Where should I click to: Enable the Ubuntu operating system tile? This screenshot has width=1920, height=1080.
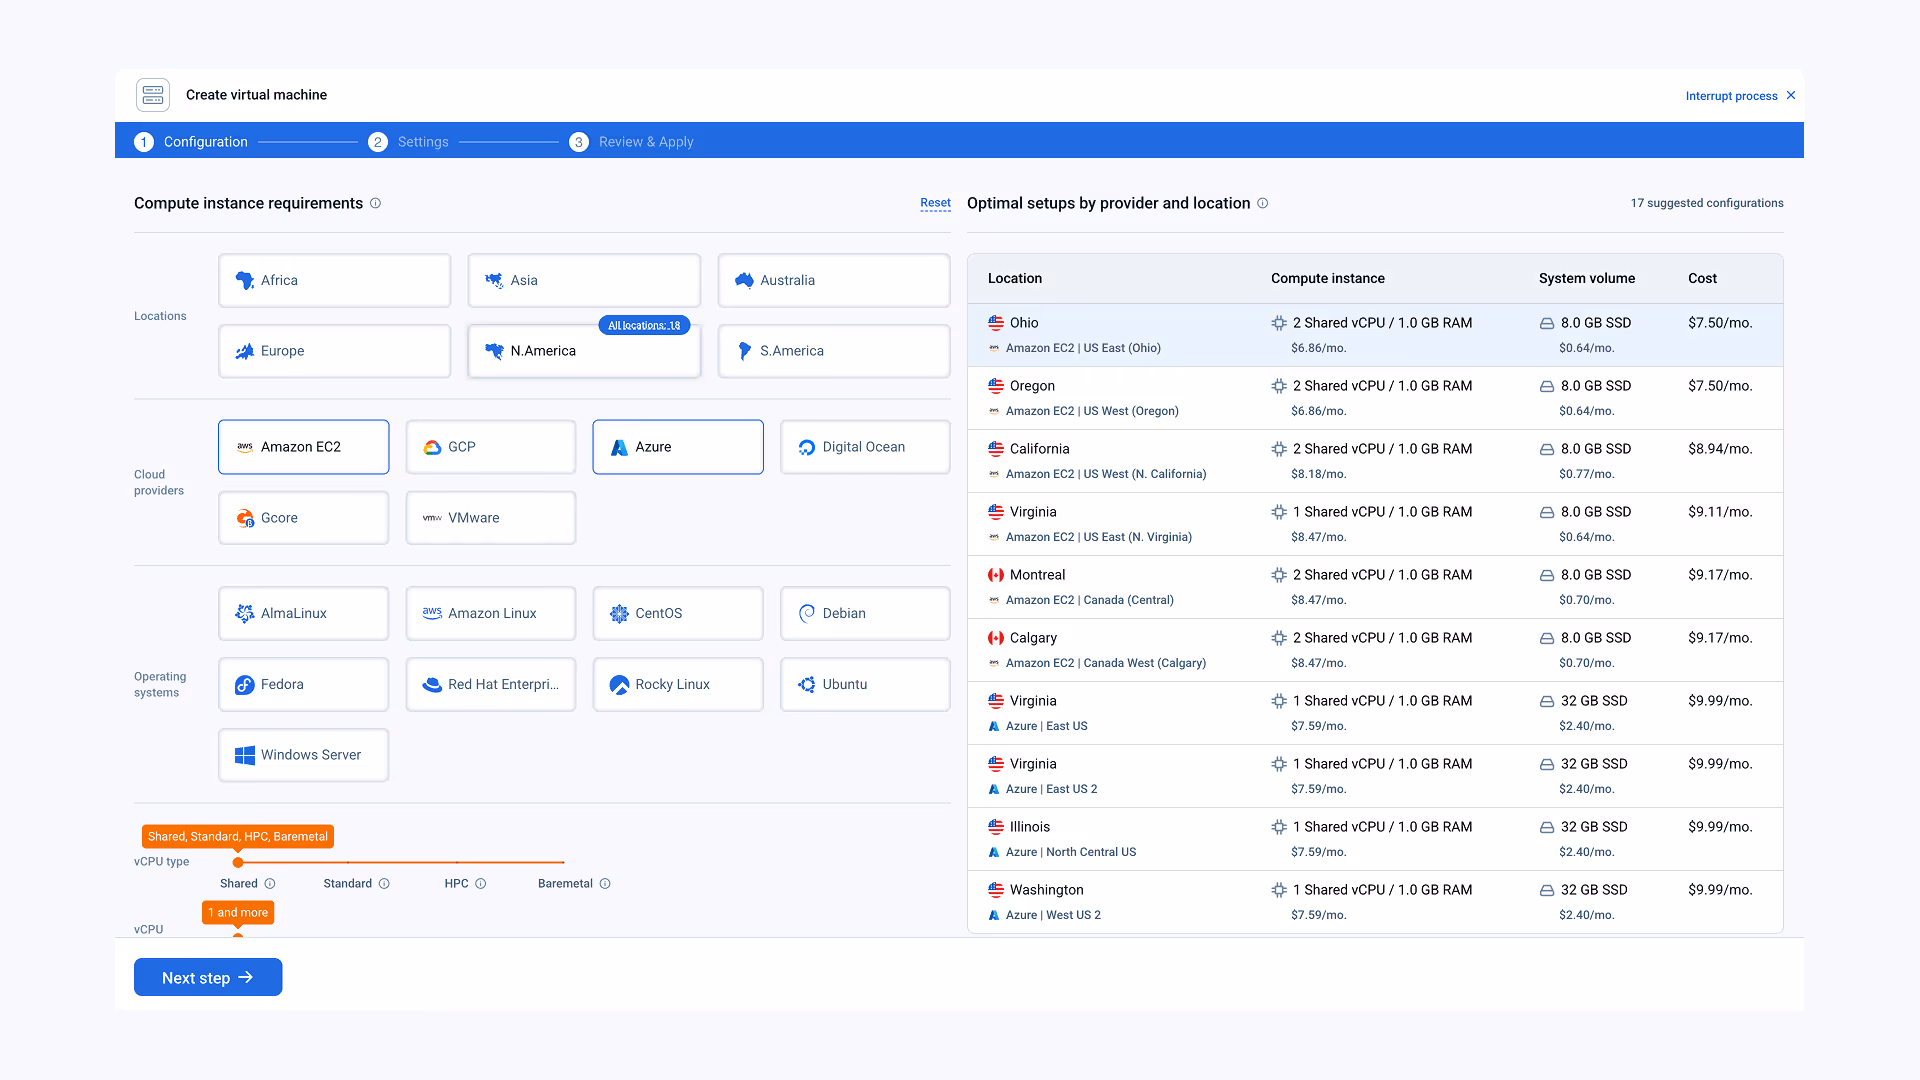pos(864,685)
